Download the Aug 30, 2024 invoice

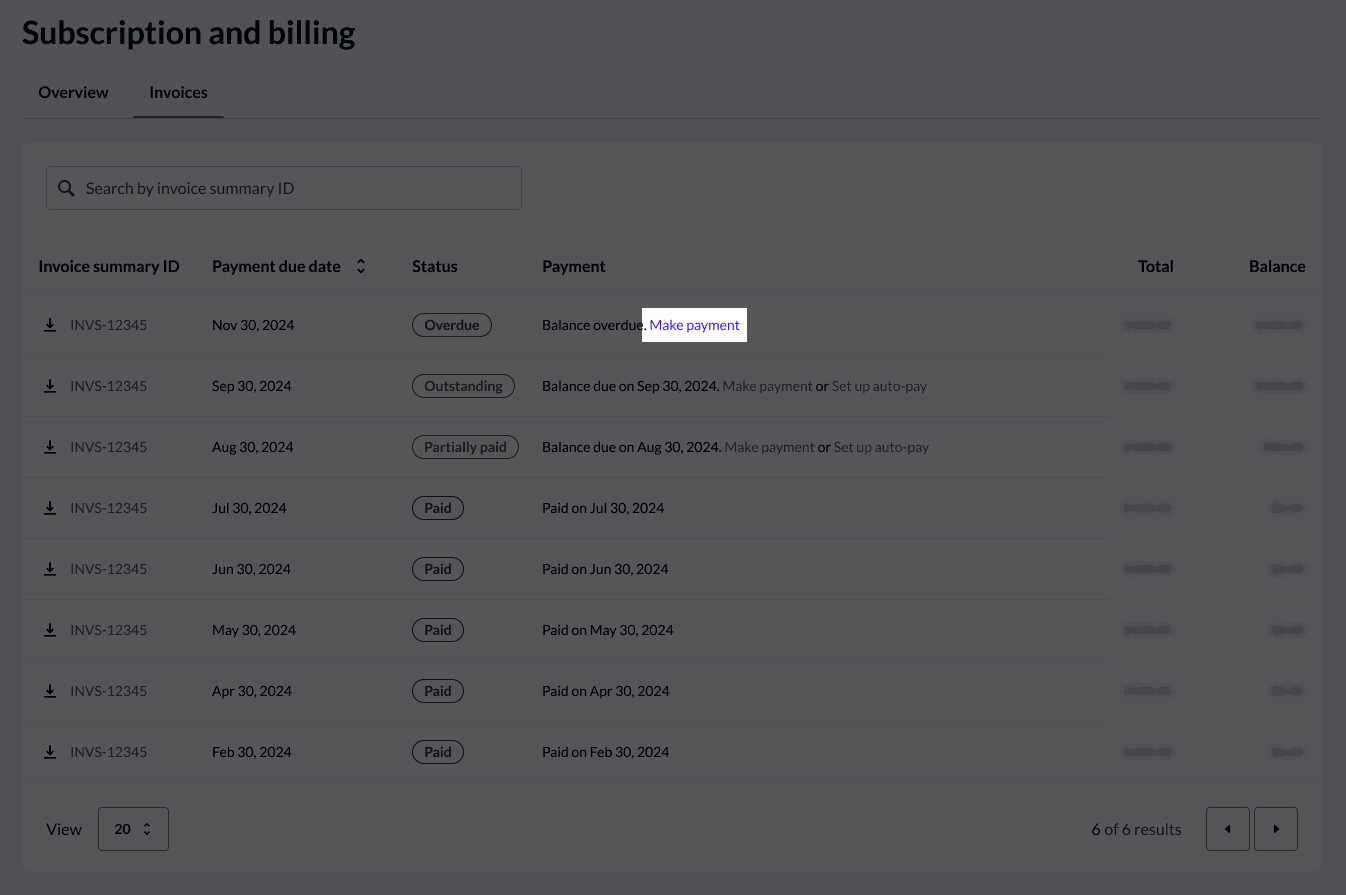[x=50, y=447]
